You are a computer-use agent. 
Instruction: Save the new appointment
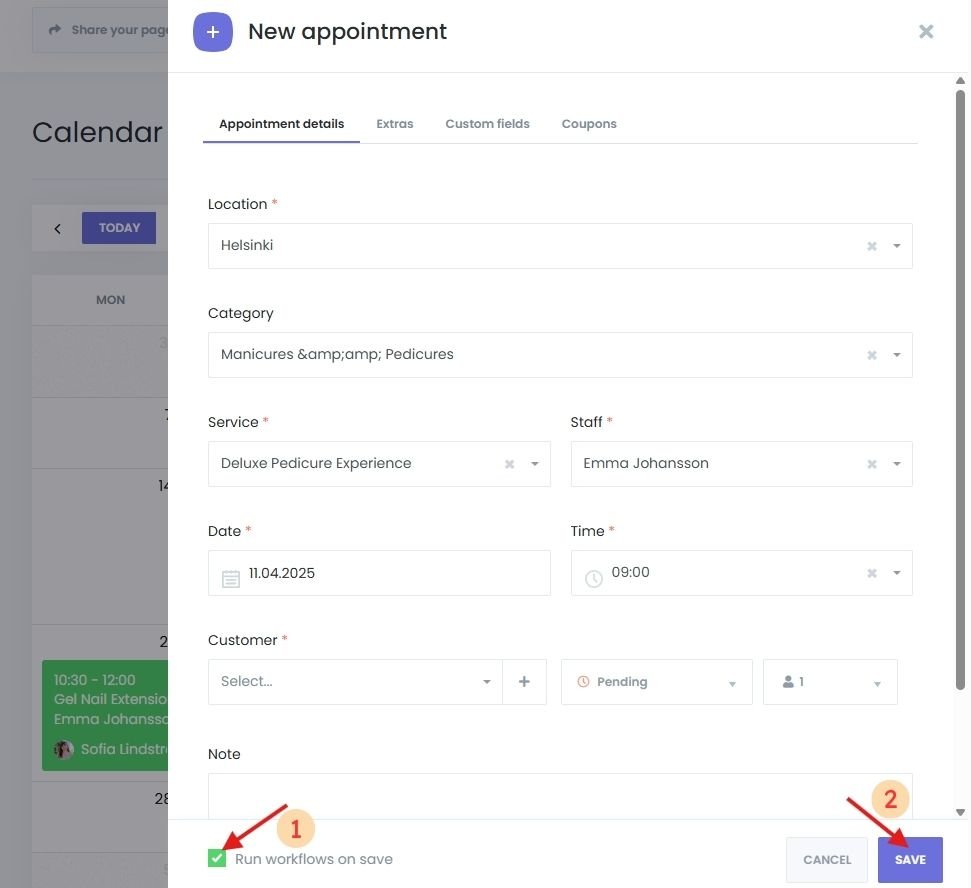click(909, 859)
